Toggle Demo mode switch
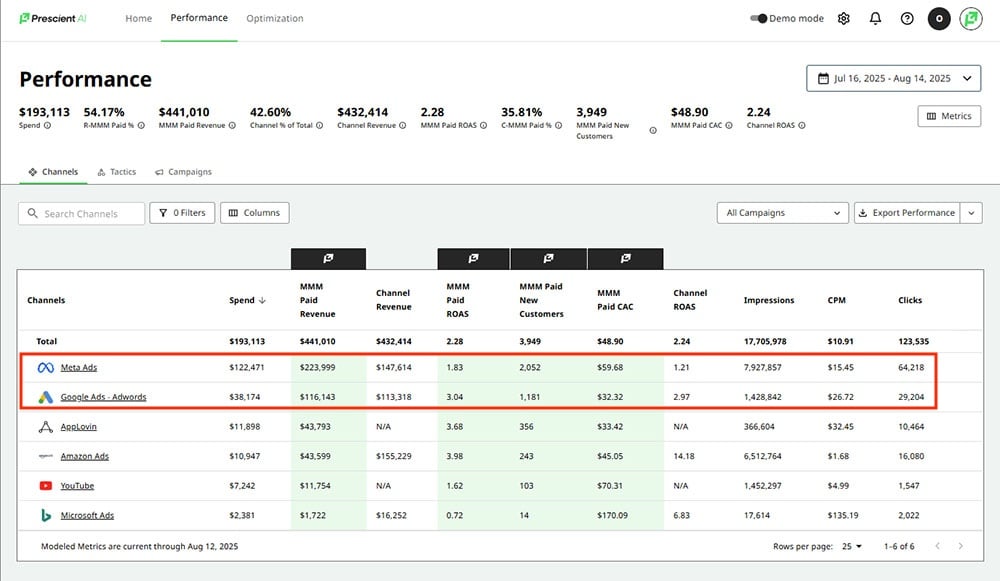This screenshot has height=581, width=1000. coord(759,18)
